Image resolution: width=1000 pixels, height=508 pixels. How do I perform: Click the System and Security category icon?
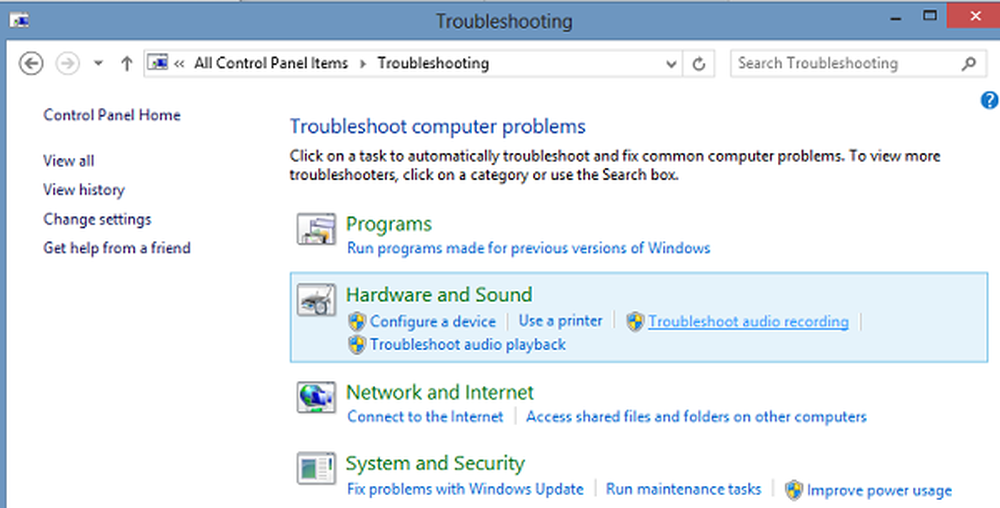pyautogui.click(x=316, y=468)
